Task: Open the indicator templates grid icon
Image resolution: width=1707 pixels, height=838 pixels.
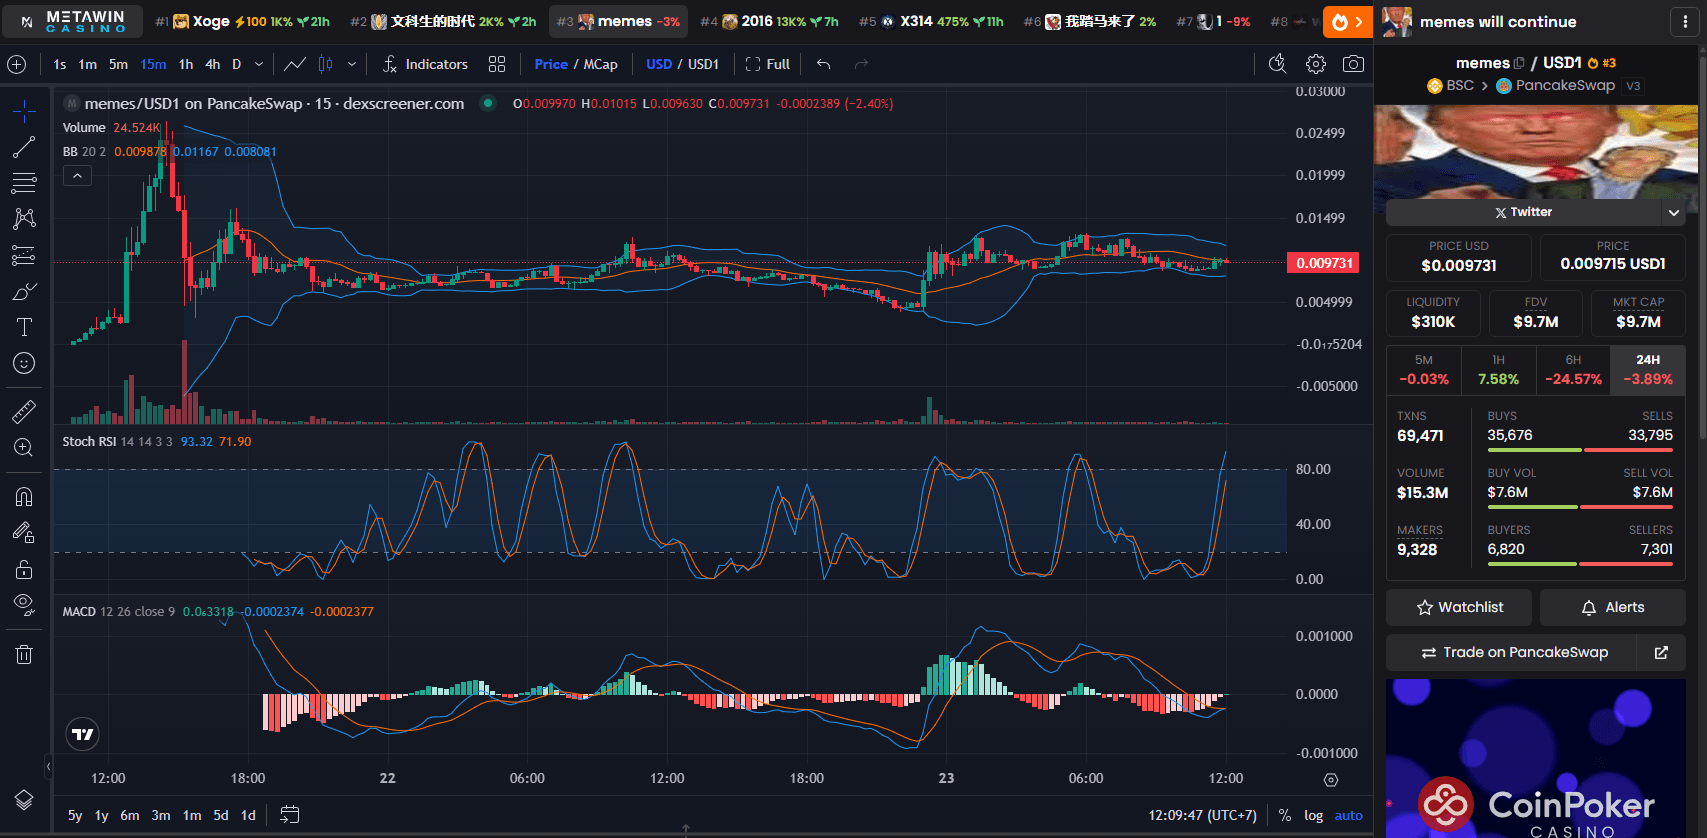Action: 497,64
